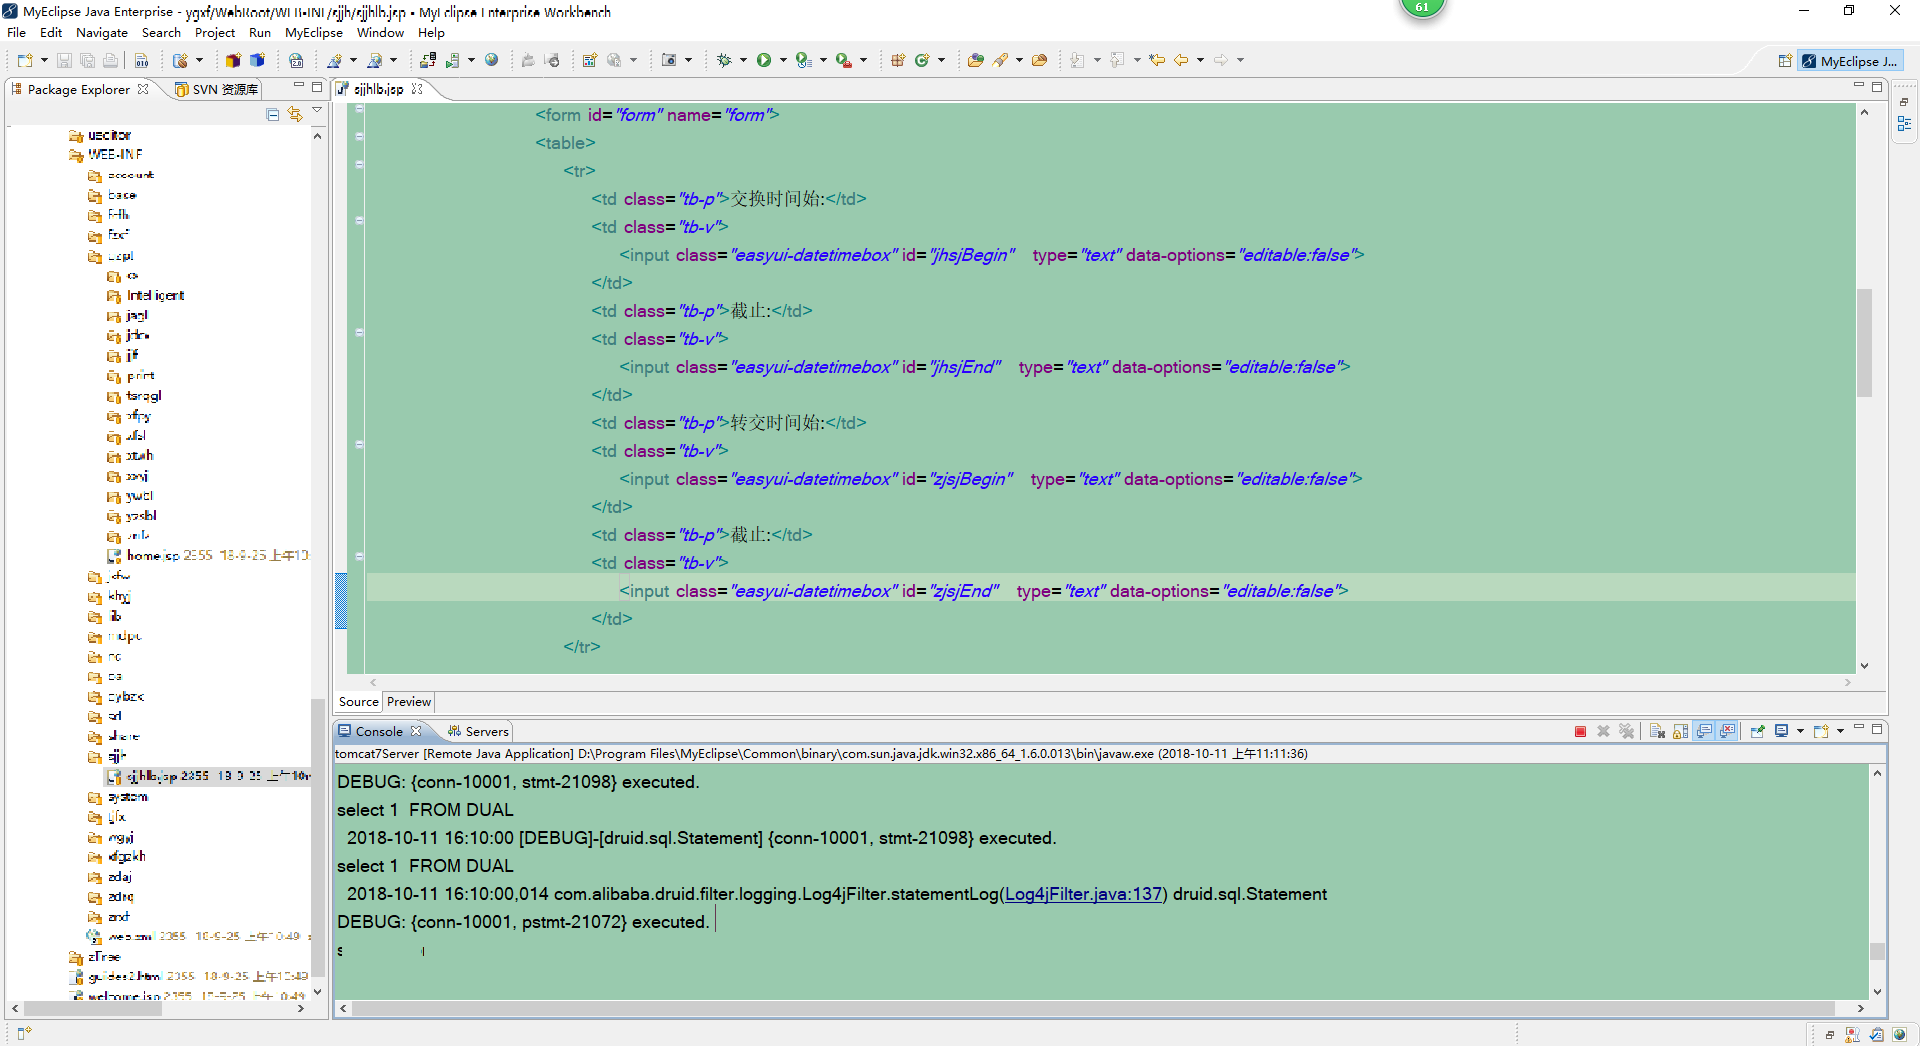Image resolution: width=1920 pixels, height=1046 pixels.
Task: Maximize the Console panel
Action: coord(1877,729)
